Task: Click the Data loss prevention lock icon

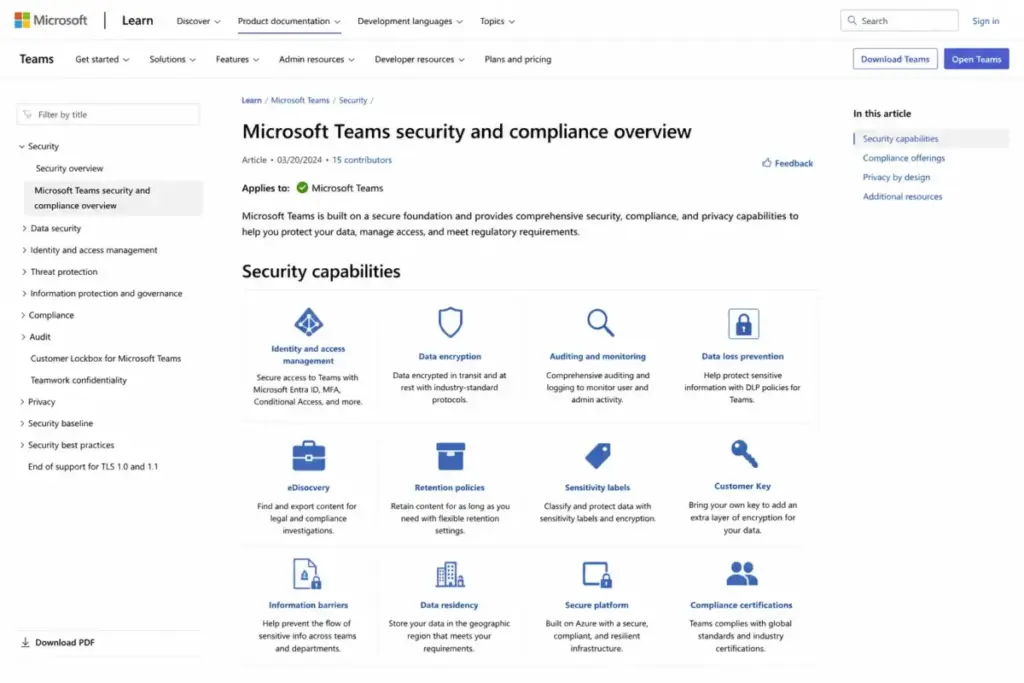Action: [743, 323]
